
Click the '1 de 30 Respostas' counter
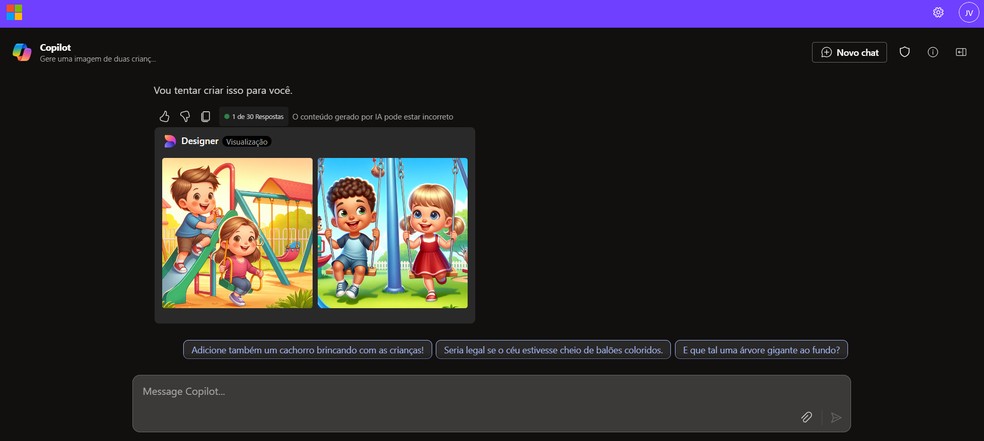pyautogui.click(x=254, y=117)
